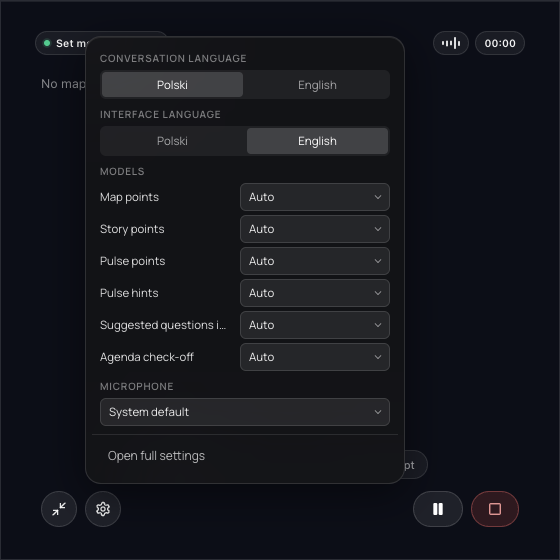Set conversation language to English
The image size is (560, 560).
click(317, 85)
